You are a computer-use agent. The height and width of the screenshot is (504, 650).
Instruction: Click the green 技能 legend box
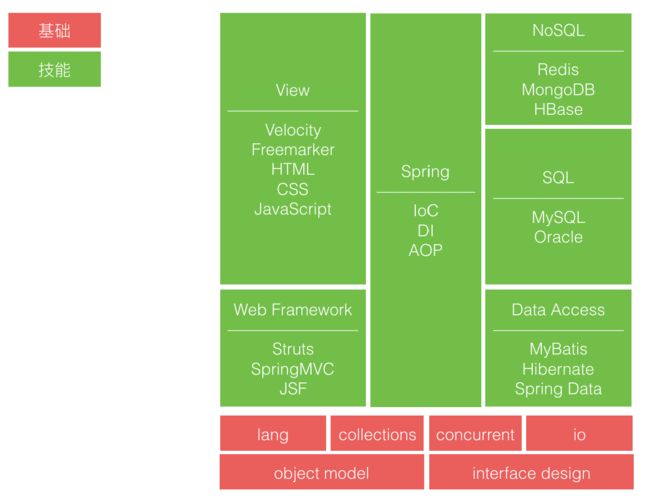click(x=54, y=69)
